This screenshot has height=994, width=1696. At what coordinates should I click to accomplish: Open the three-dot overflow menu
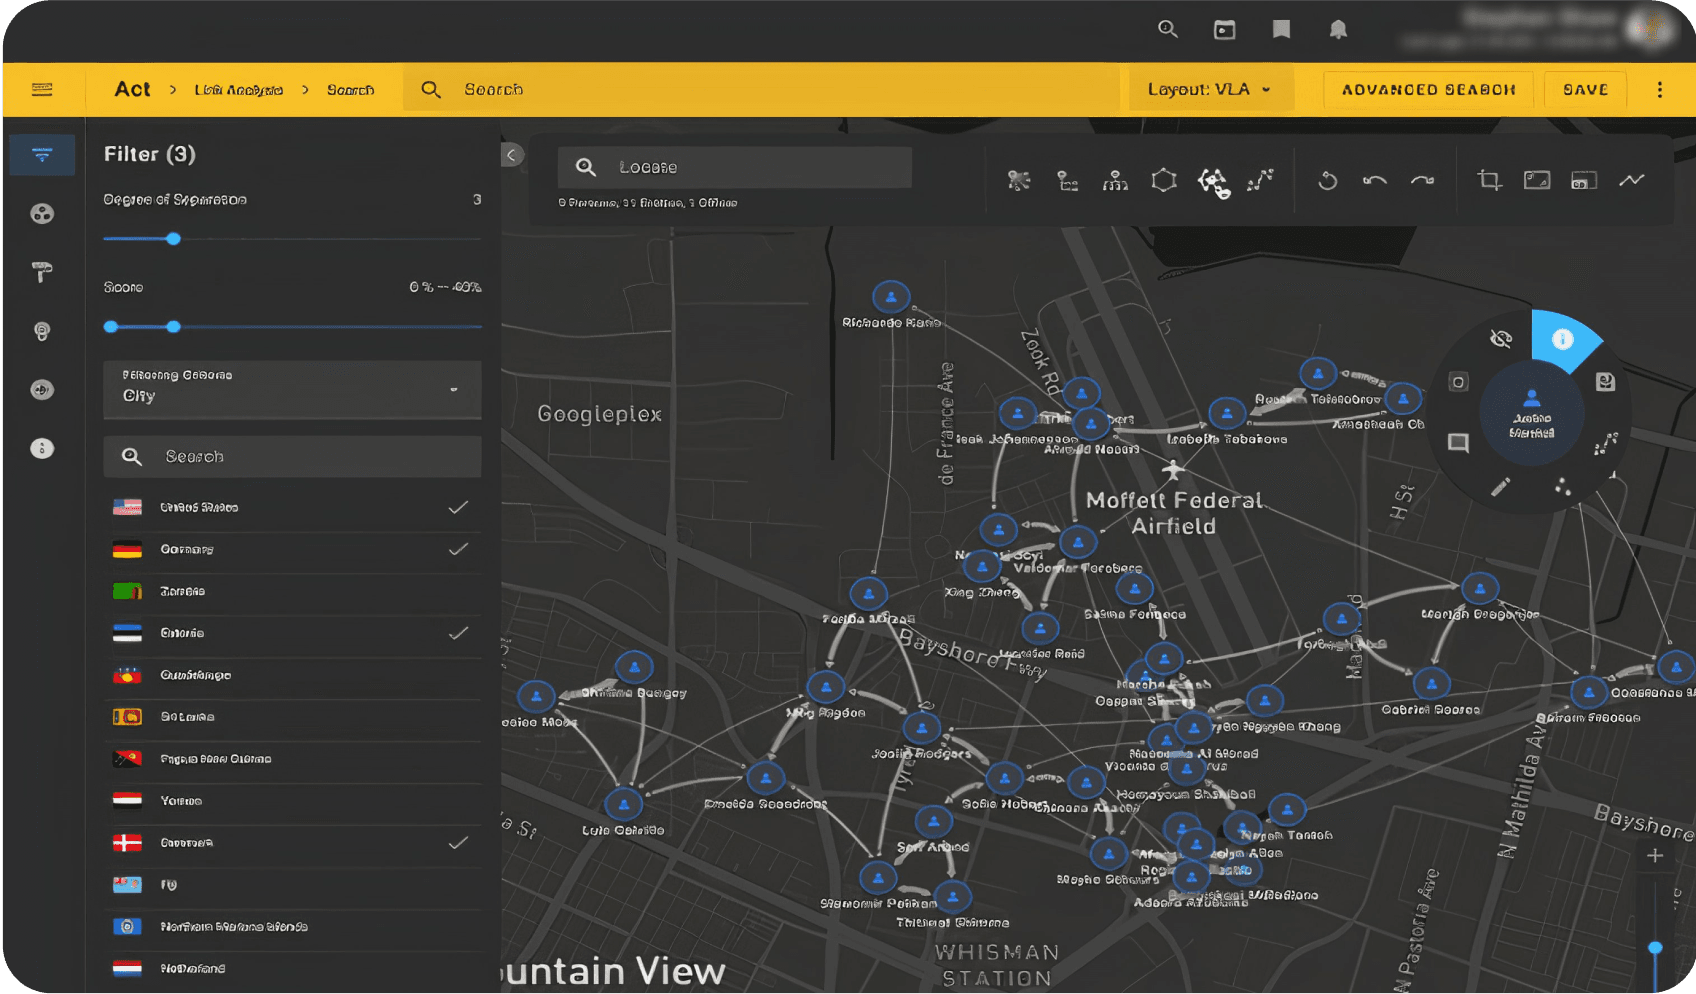click(x=1660, y=90)
